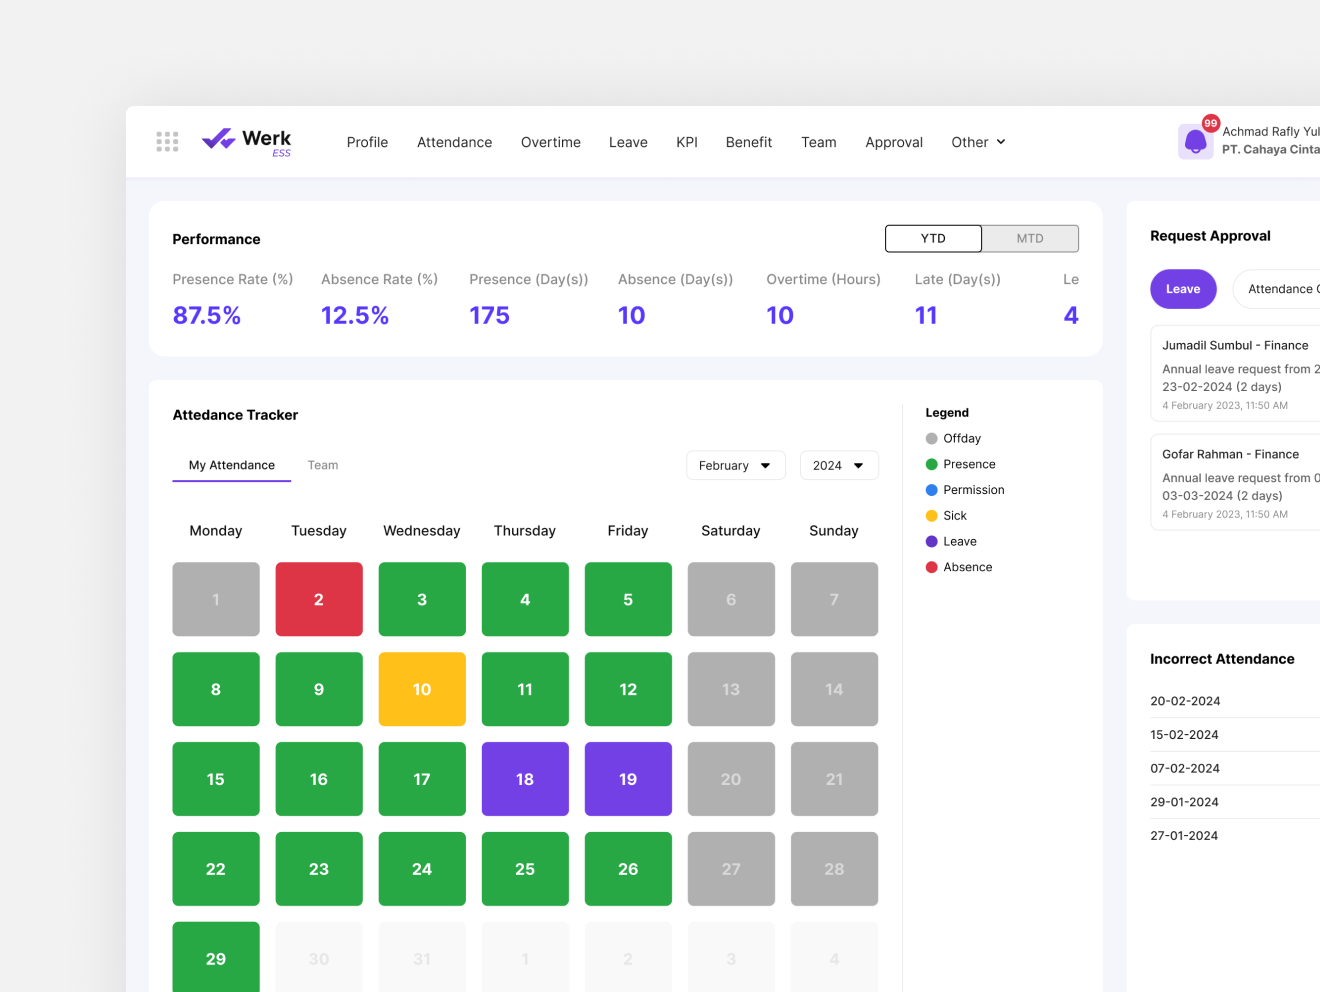Click the Permission blue legend dot

click(932, 490)
